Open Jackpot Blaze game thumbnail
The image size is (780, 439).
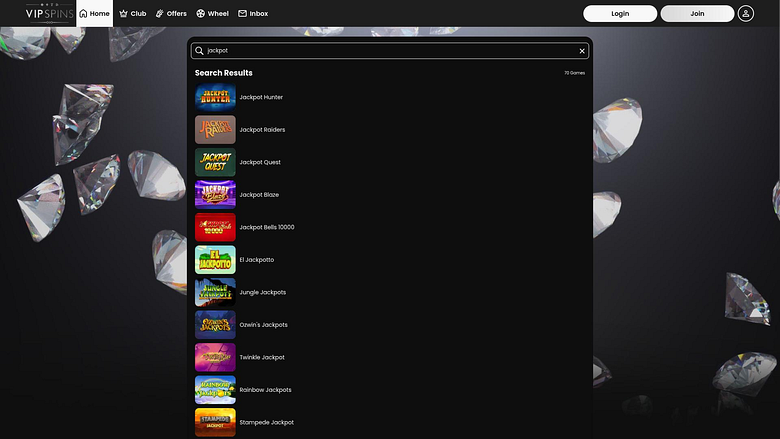coord(215,194)
